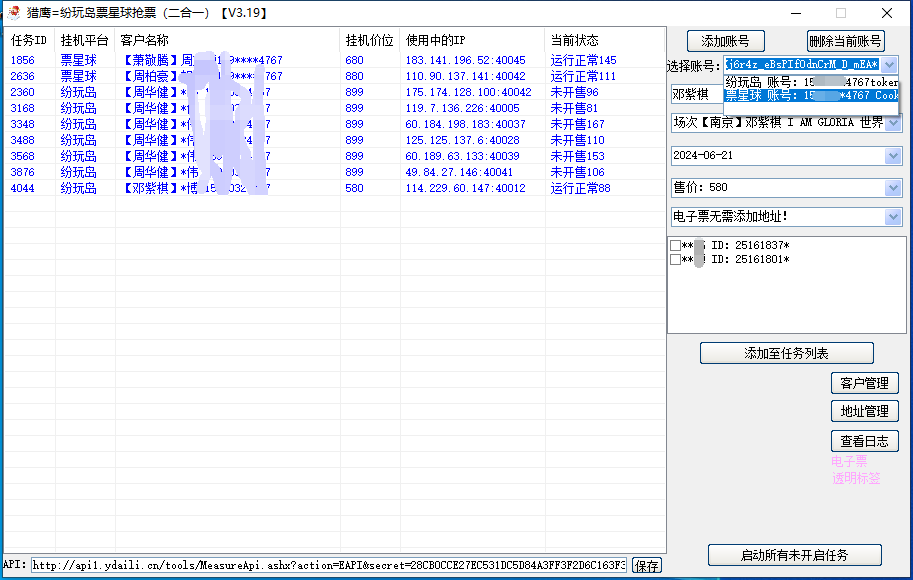
Task: Click price 880 in 挂机价位 column
Action: click(x=354, y=76)
